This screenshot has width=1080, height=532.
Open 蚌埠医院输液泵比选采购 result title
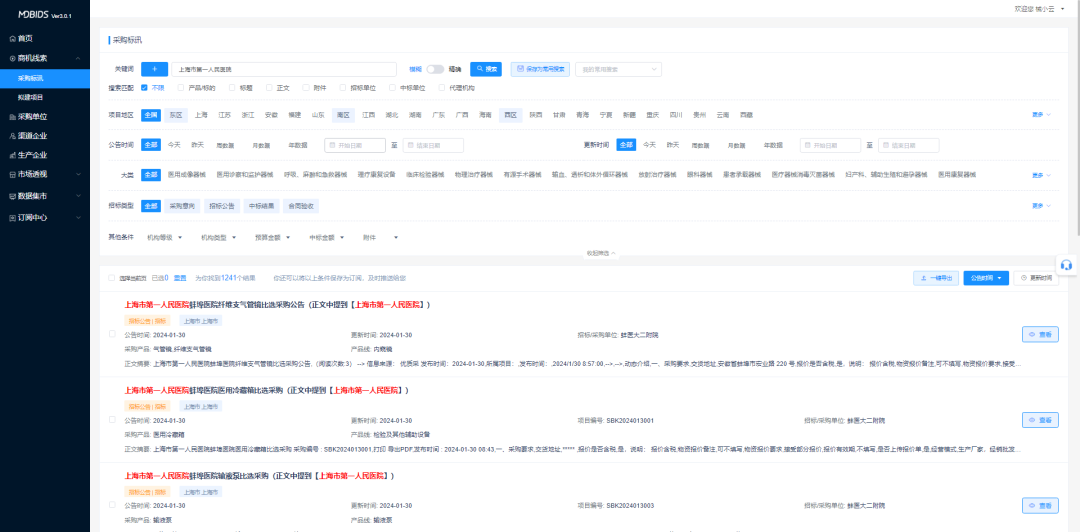(x=260, y=476)
